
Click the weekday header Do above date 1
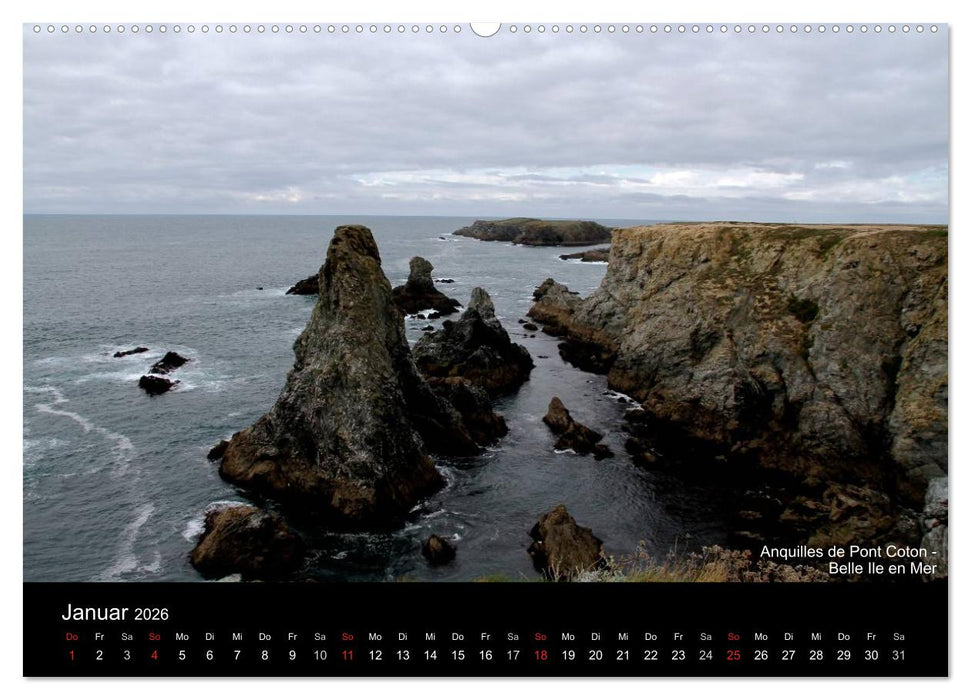tap(71, 636)
